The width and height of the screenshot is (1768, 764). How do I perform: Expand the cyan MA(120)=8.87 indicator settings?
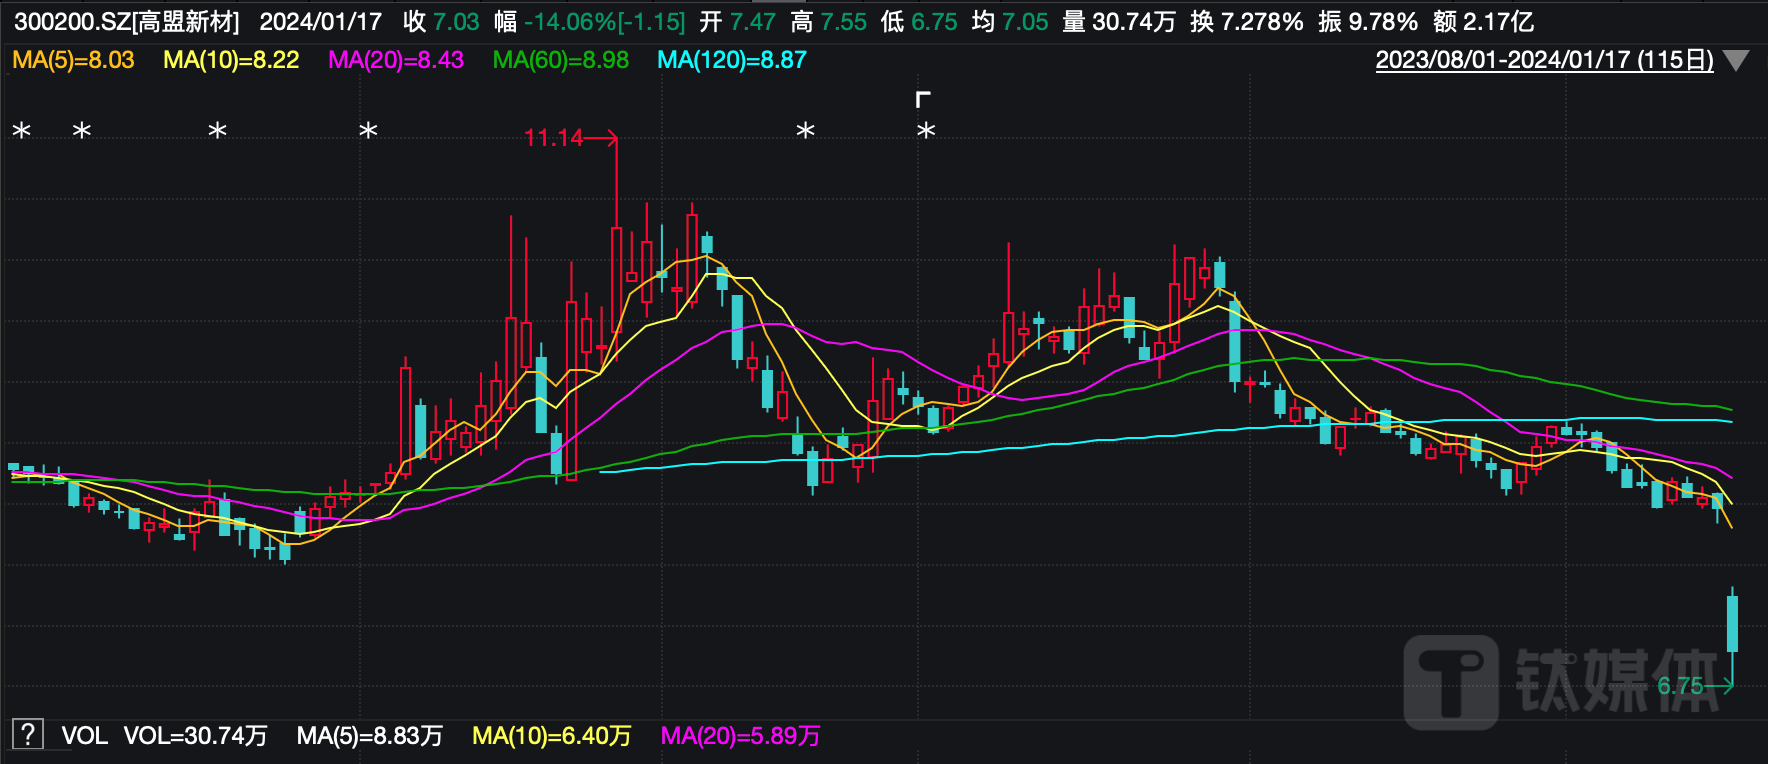tap(731, 60)
